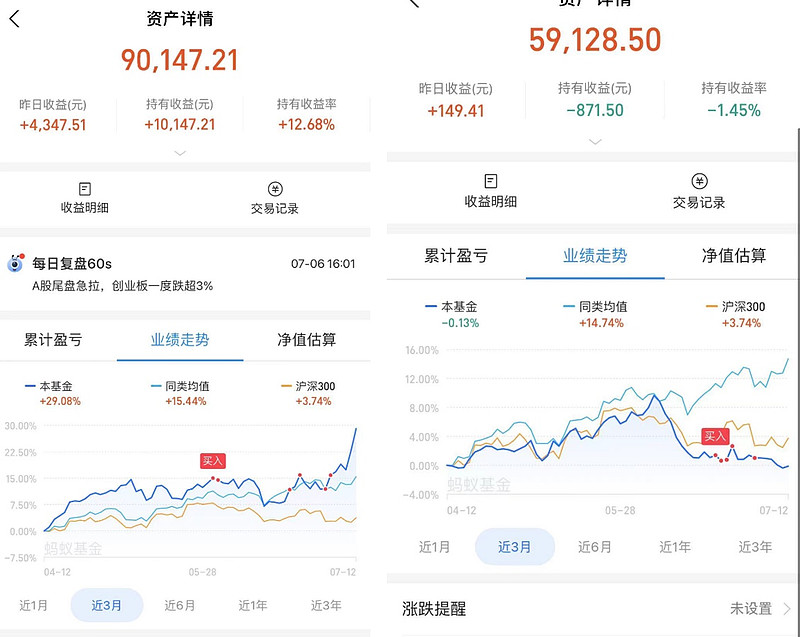Open 涨跌提醒 setting chevron
The height and width of the screenshot is (637, 800).
click(787, 608)
